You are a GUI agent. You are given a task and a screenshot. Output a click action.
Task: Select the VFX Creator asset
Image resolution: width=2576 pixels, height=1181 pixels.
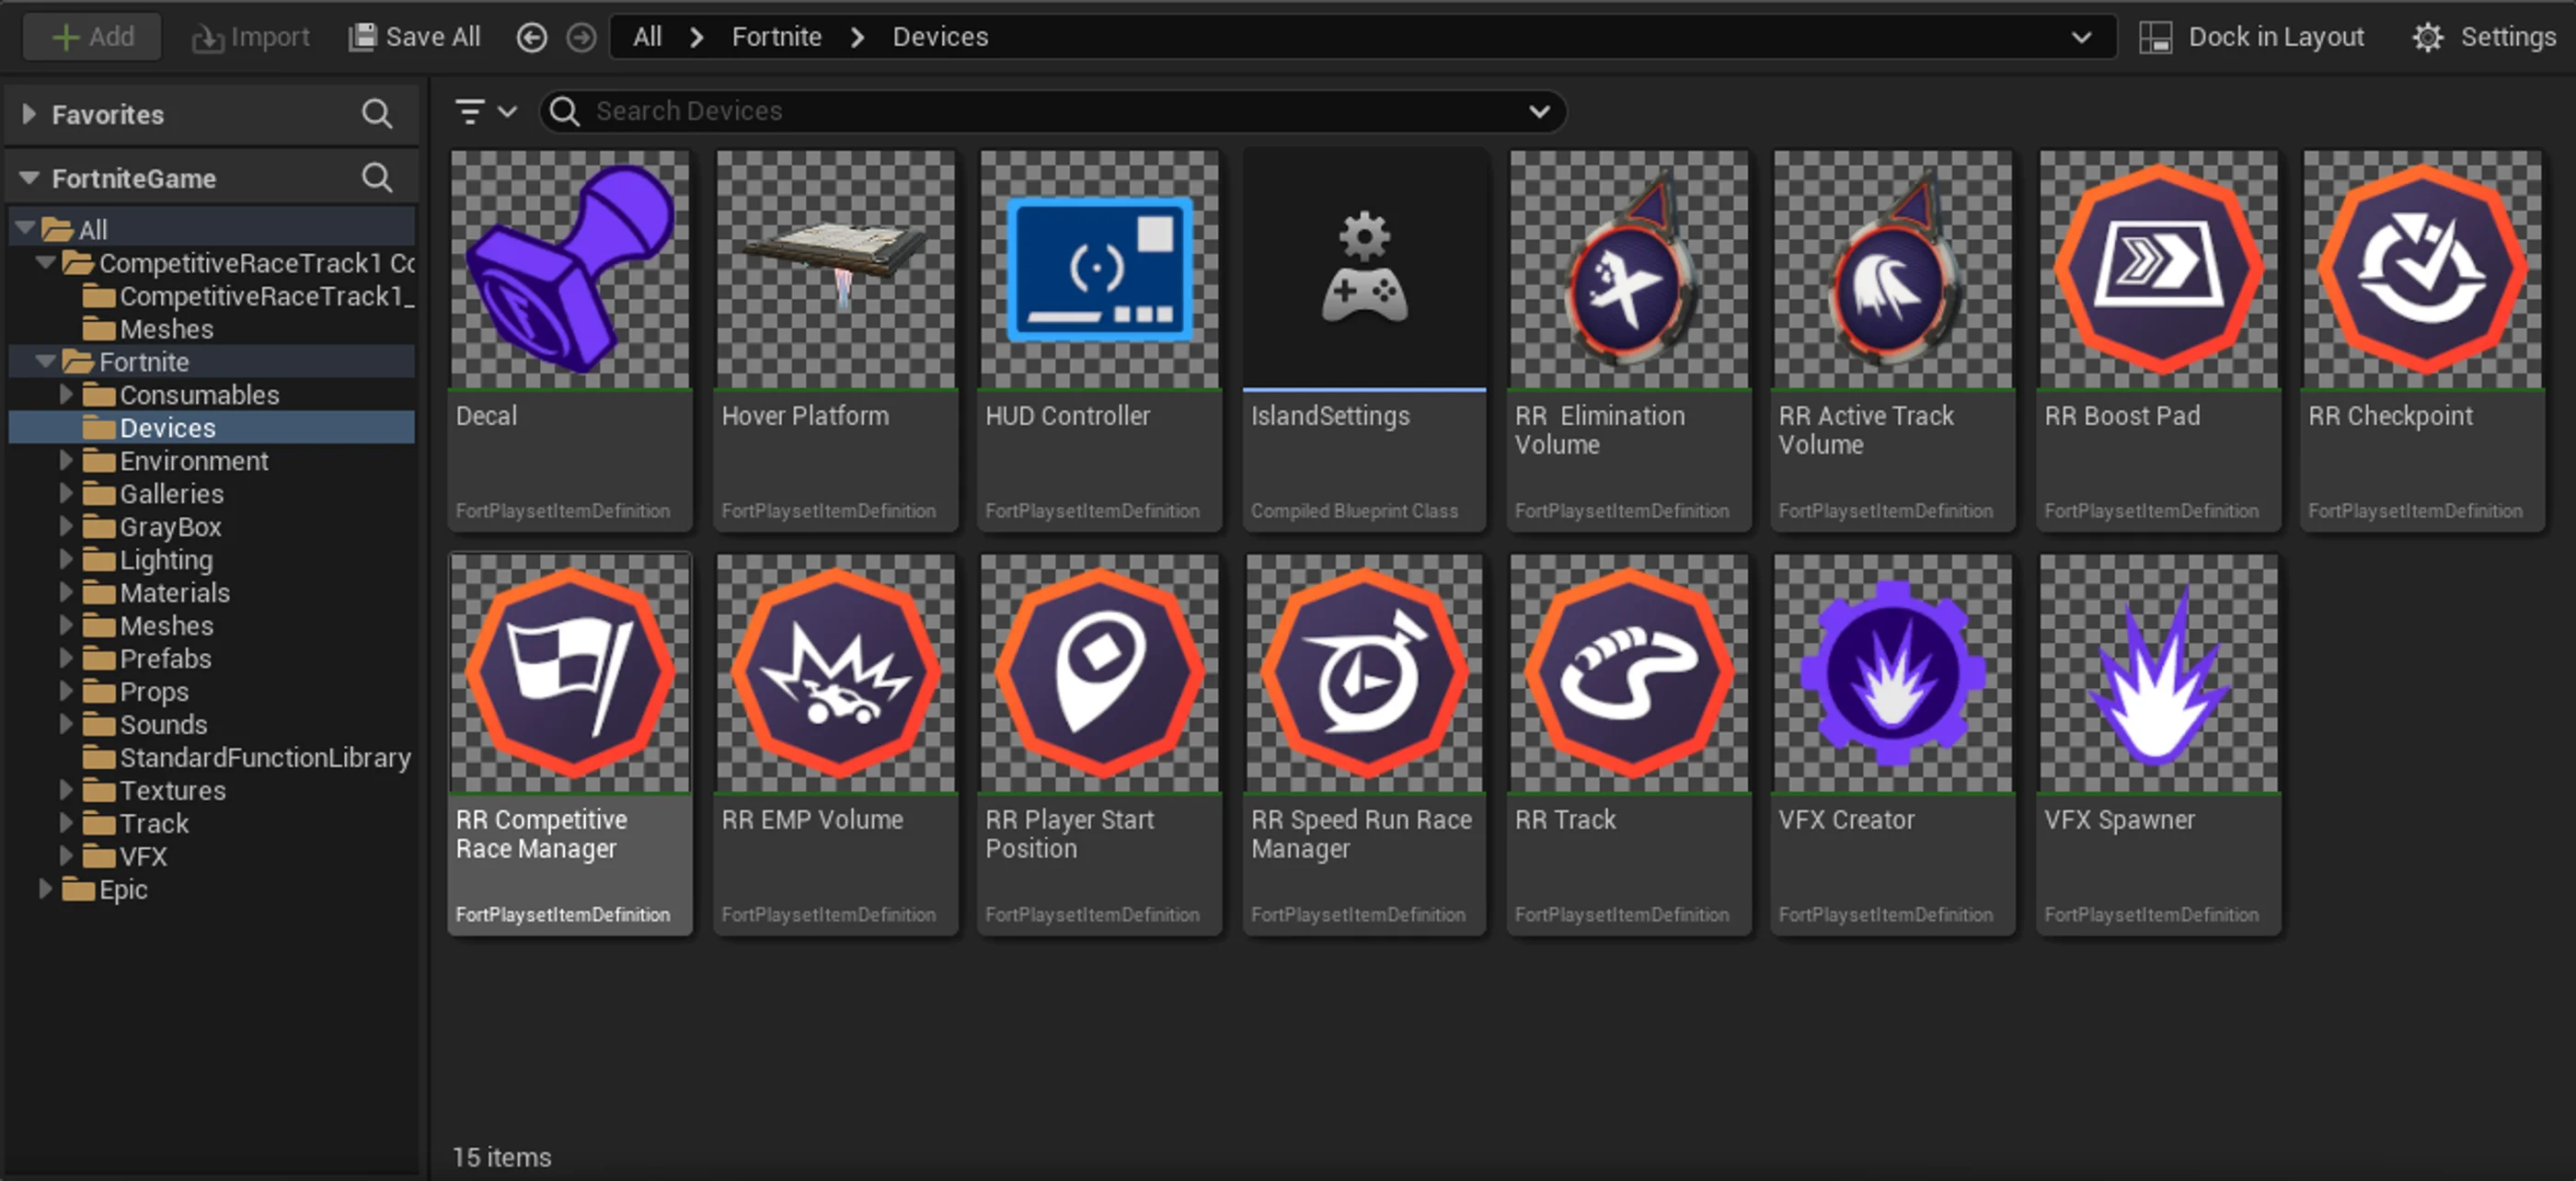pyautogui.click(x=1892, y=744)
